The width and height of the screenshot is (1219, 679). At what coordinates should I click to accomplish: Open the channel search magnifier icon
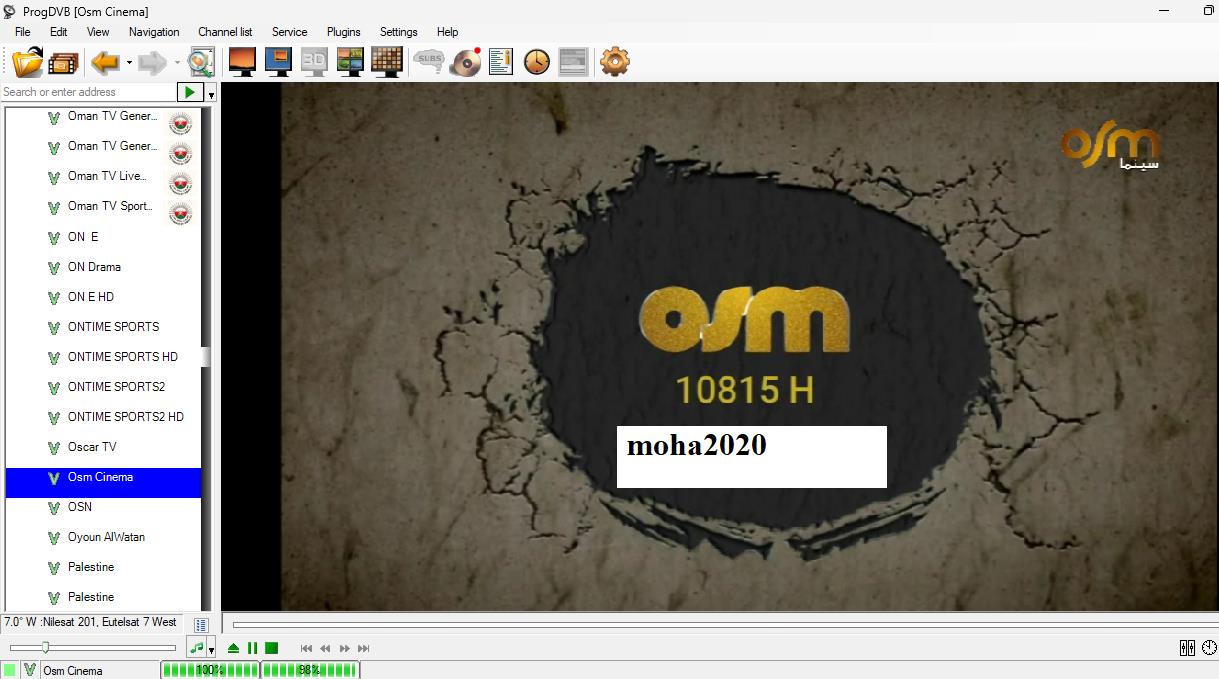pos(201,62)
